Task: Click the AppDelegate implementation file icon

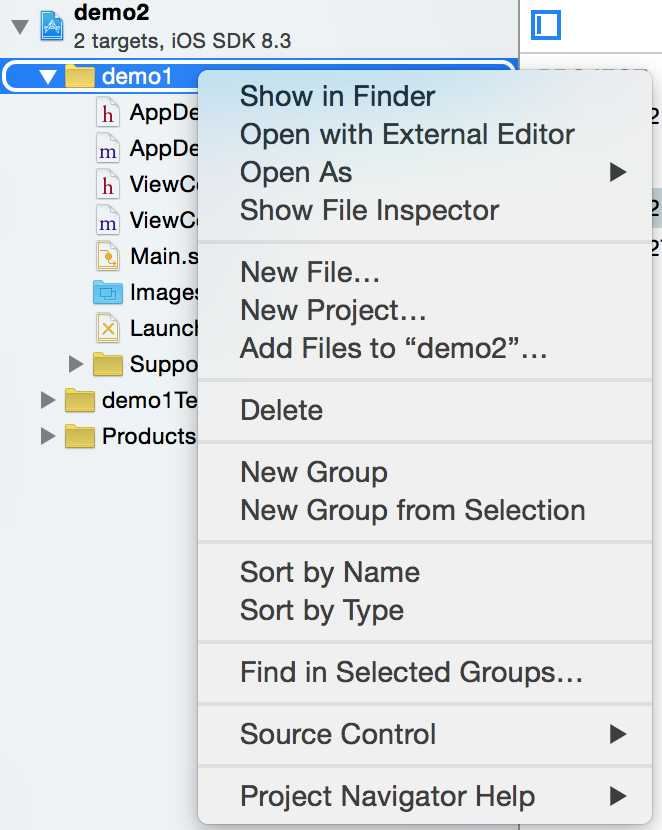Action: point(107,148)
